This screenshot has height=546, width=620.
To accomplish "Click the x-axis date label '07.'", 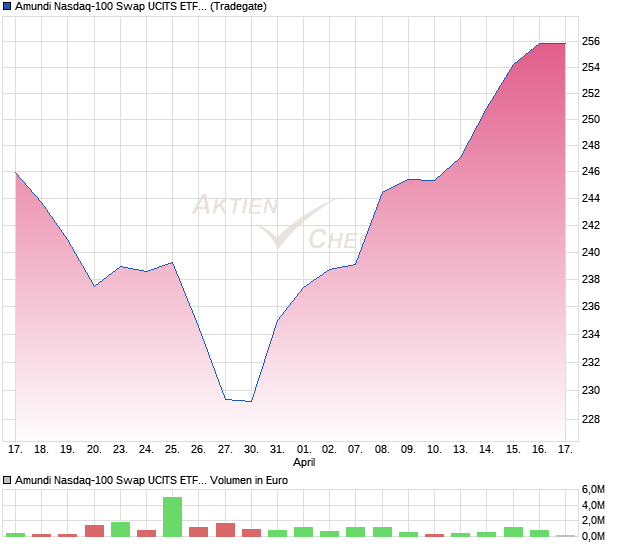I will (355, 450).
